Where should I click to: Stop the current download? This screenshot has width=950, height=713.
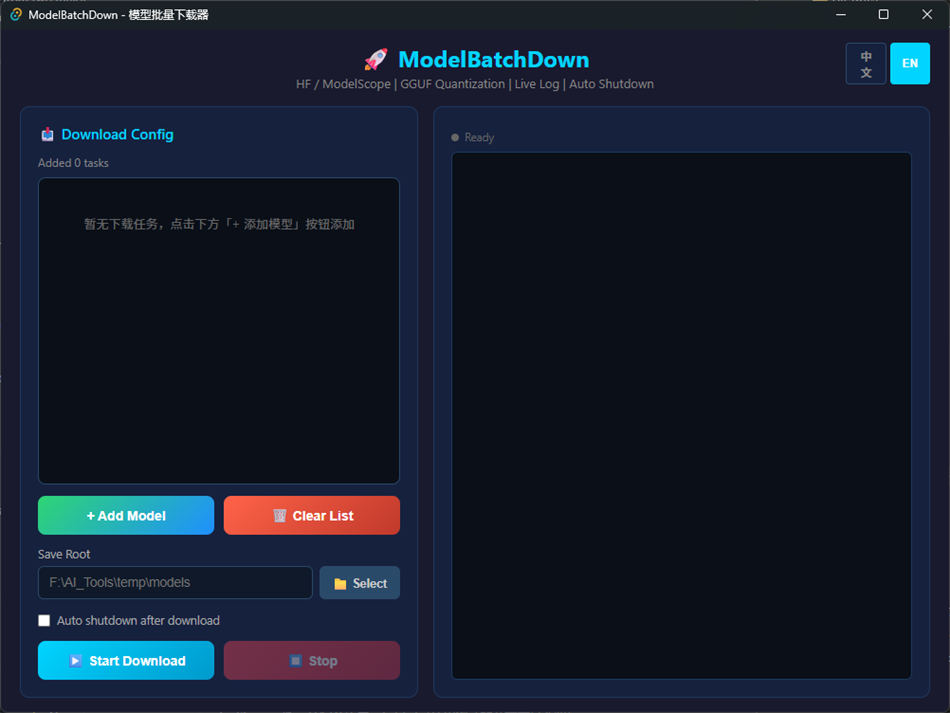(311, 660)
